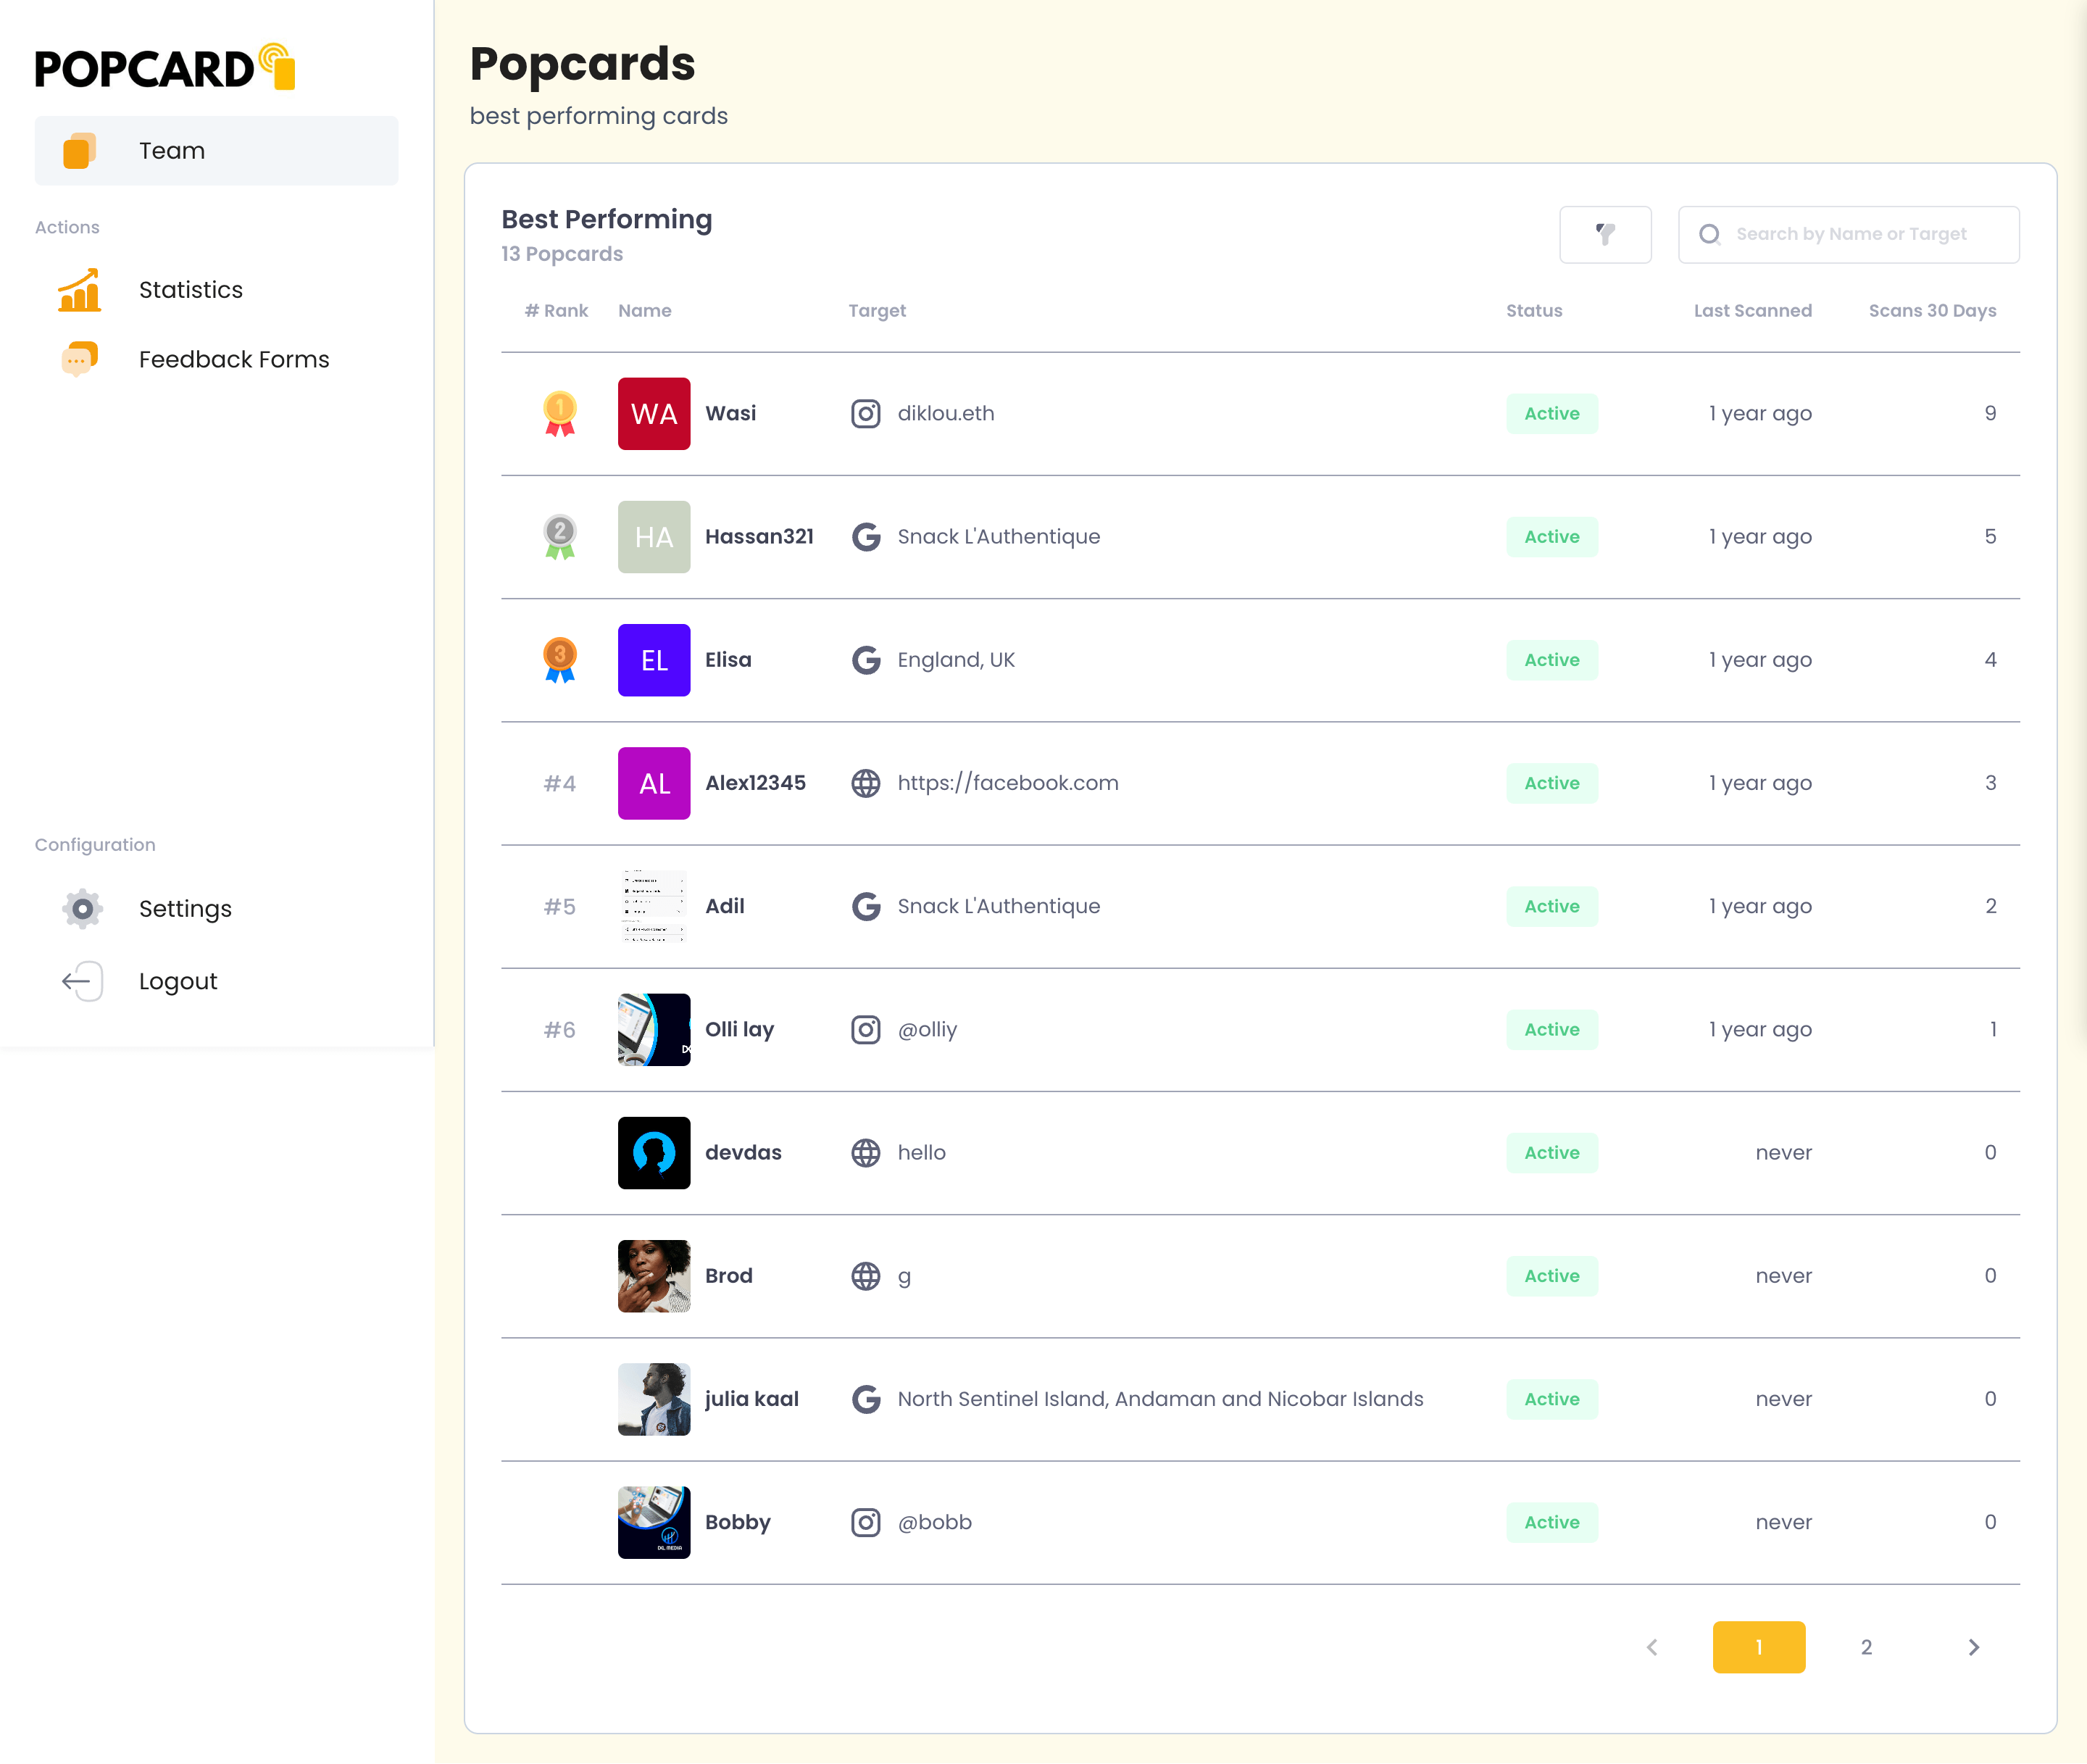2087x1764 pixels.
Task: Click target diklou.eth
Action: (945, 413)
